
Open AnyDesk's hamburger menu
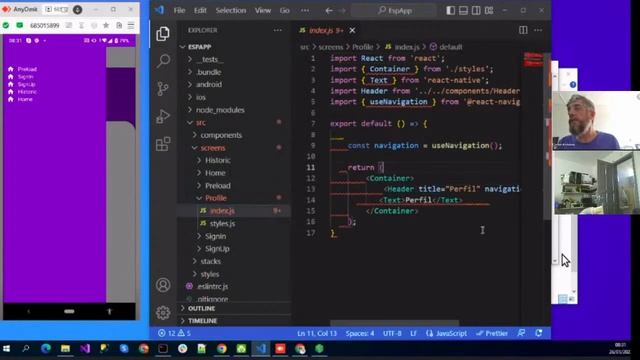(131, 25)
